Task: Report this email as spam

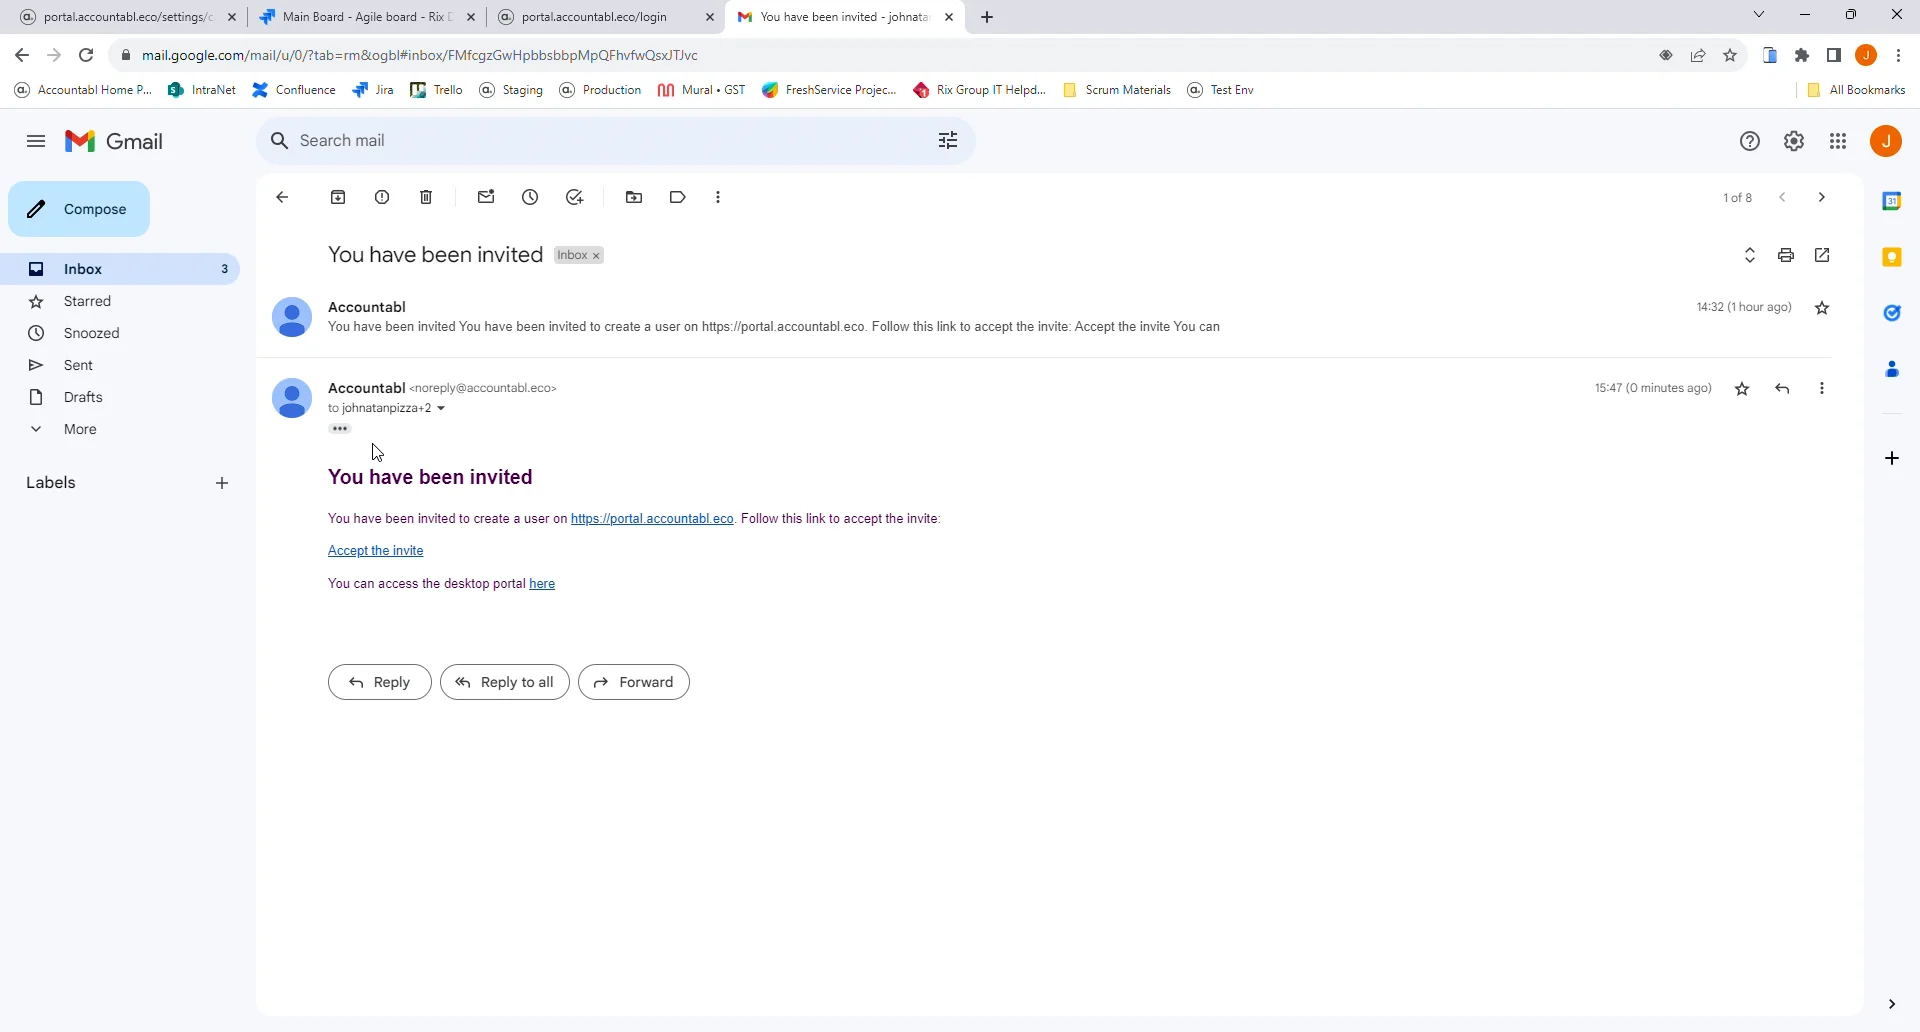Action: [x=382, y=198]
